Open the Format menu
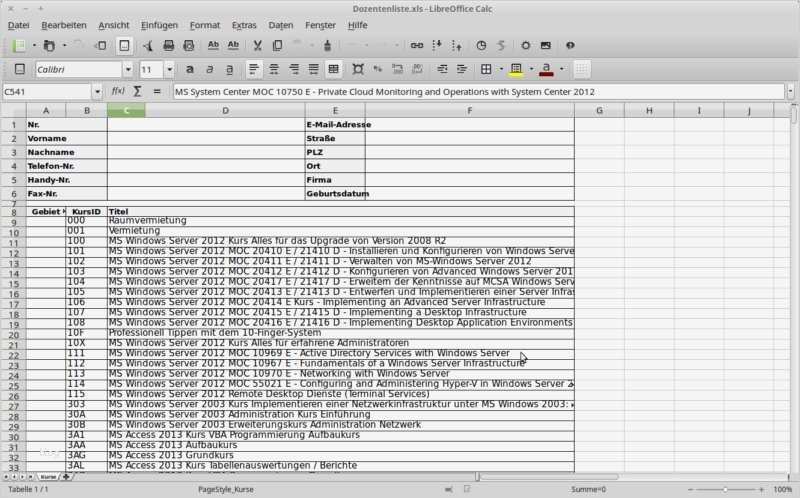Screen dimensions: 800x498 click(x=205, y=25)
